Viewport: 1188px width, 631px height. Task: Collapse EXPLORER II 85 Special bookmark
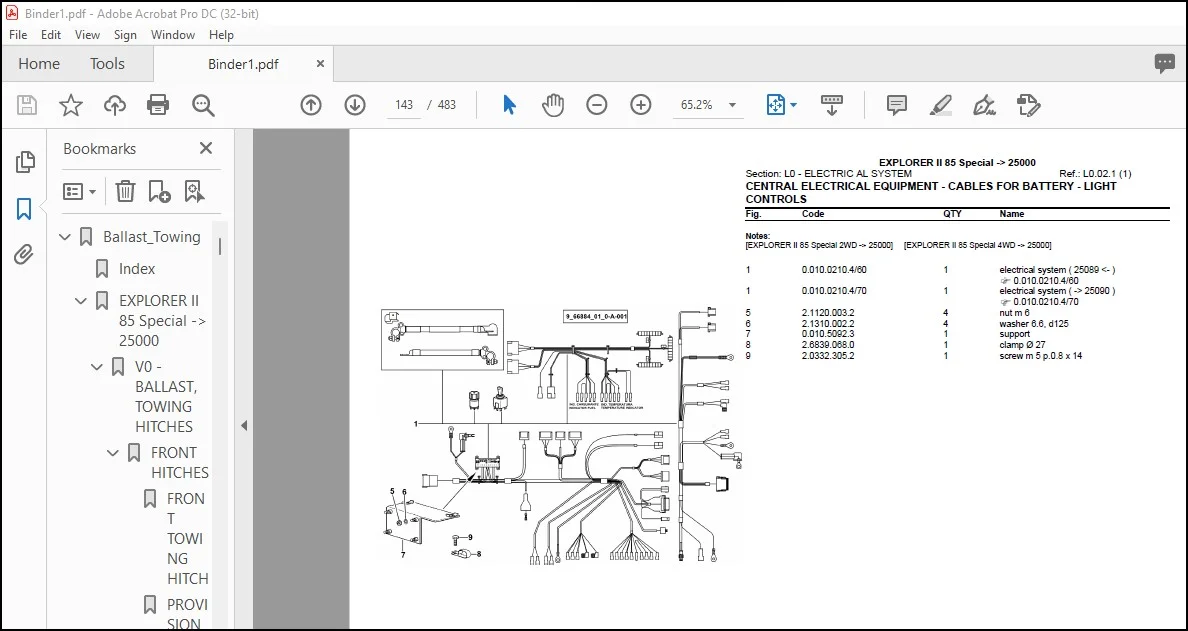pyautogui.click(x=81, y=301)
